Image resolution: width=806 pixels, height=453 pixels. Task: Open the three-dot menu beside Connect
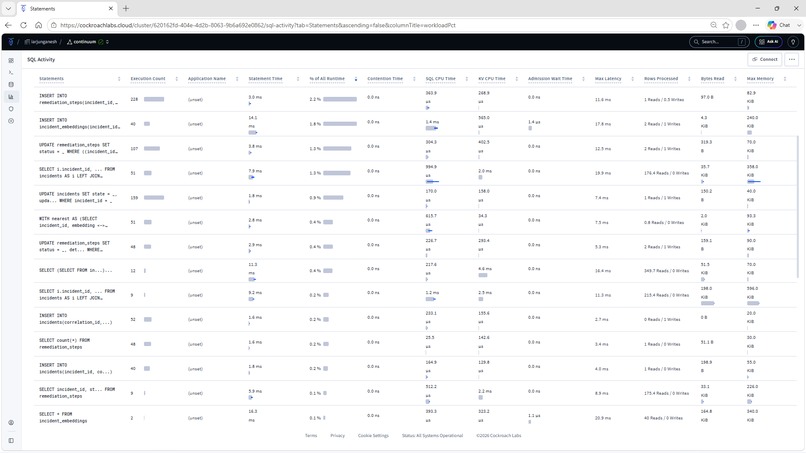(792, 59)
